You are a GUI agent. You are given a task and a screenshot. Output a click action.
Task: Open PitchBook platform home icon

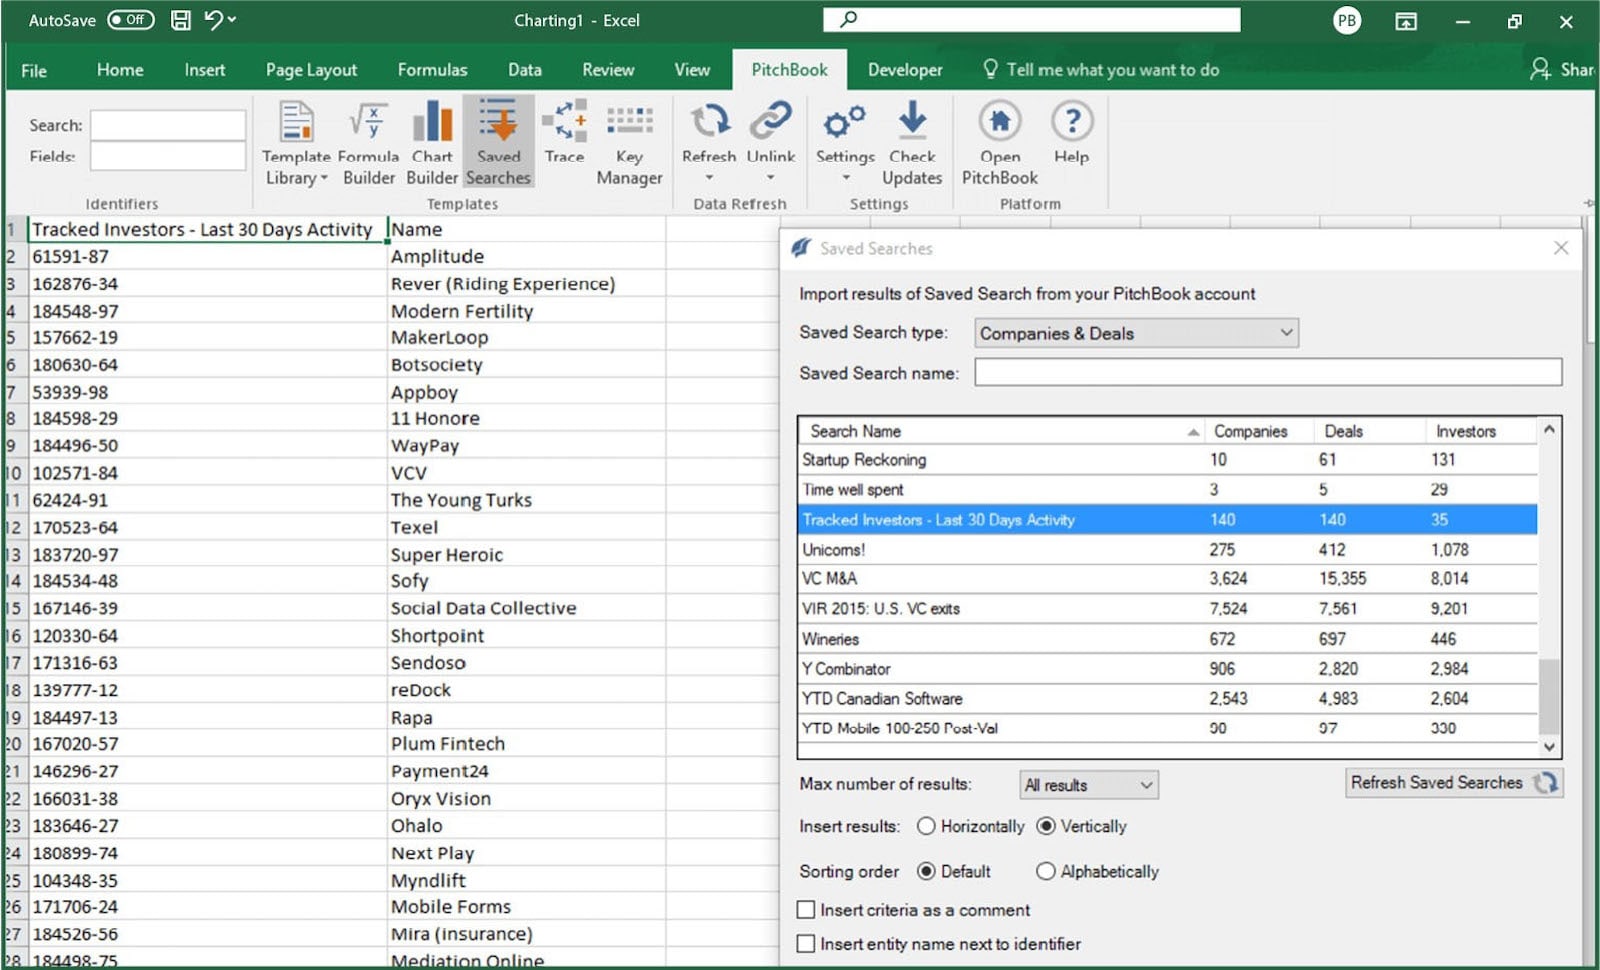click(x=1000, y=121)
